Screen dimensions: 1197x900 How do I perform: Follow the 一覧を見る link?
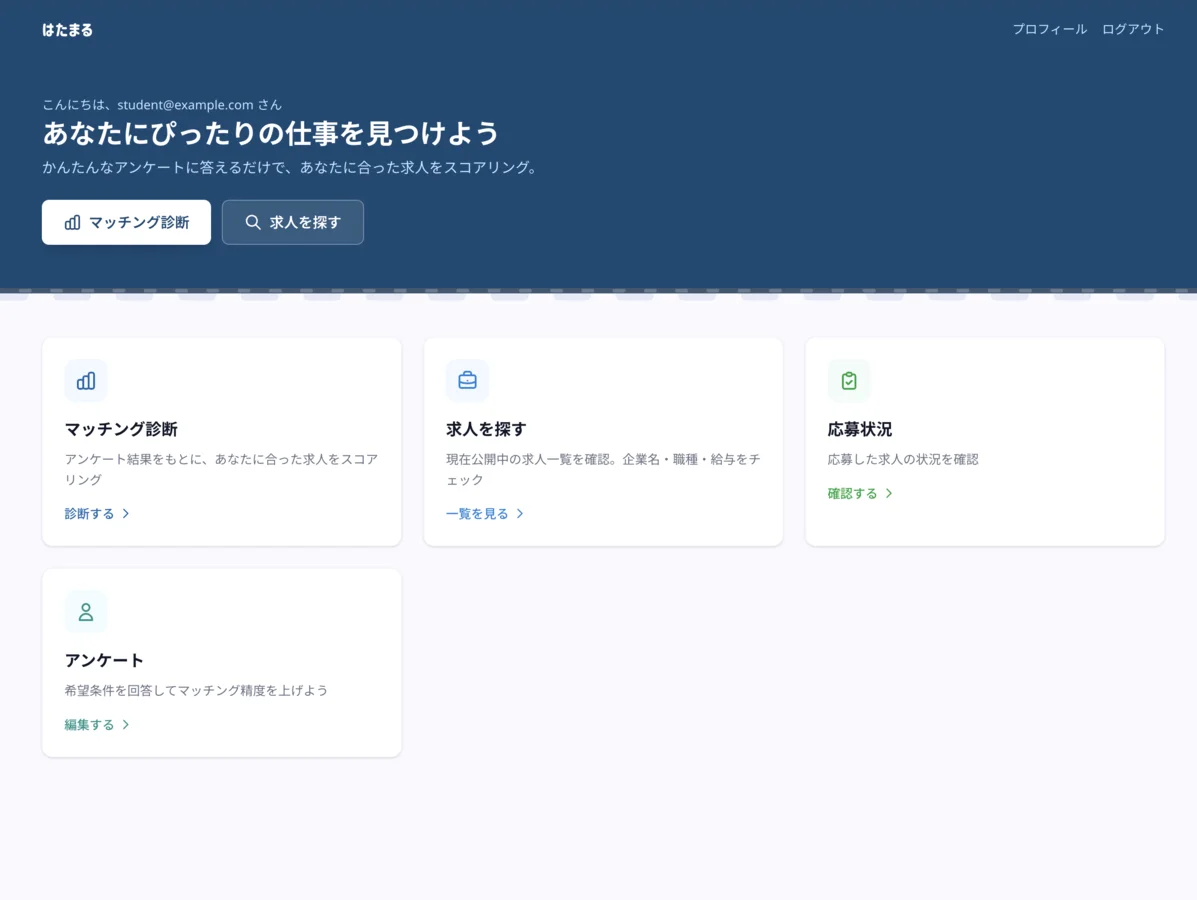click(x=477, y=513)
